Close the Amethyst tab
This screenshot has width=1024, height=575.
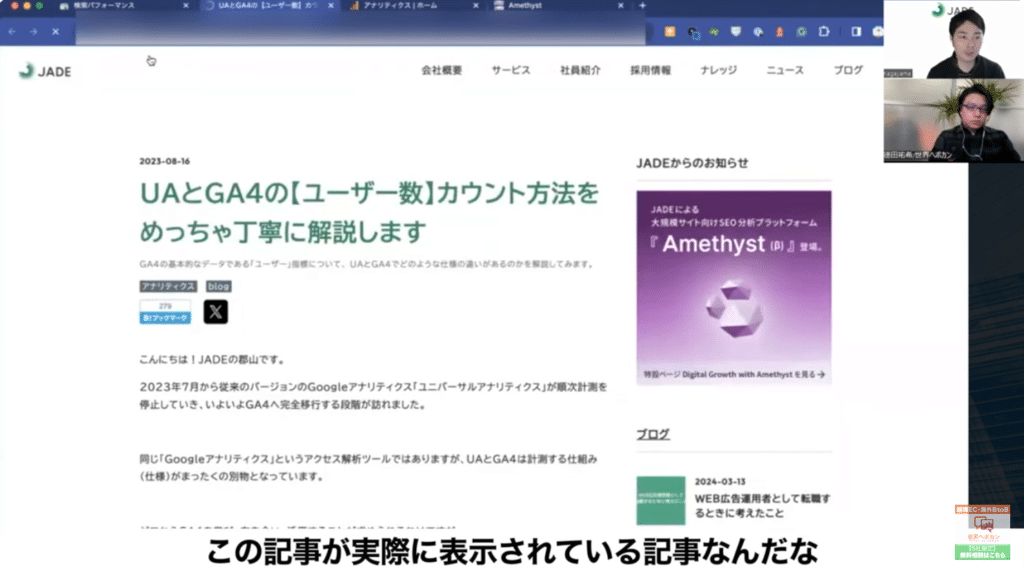click(620, 6)
